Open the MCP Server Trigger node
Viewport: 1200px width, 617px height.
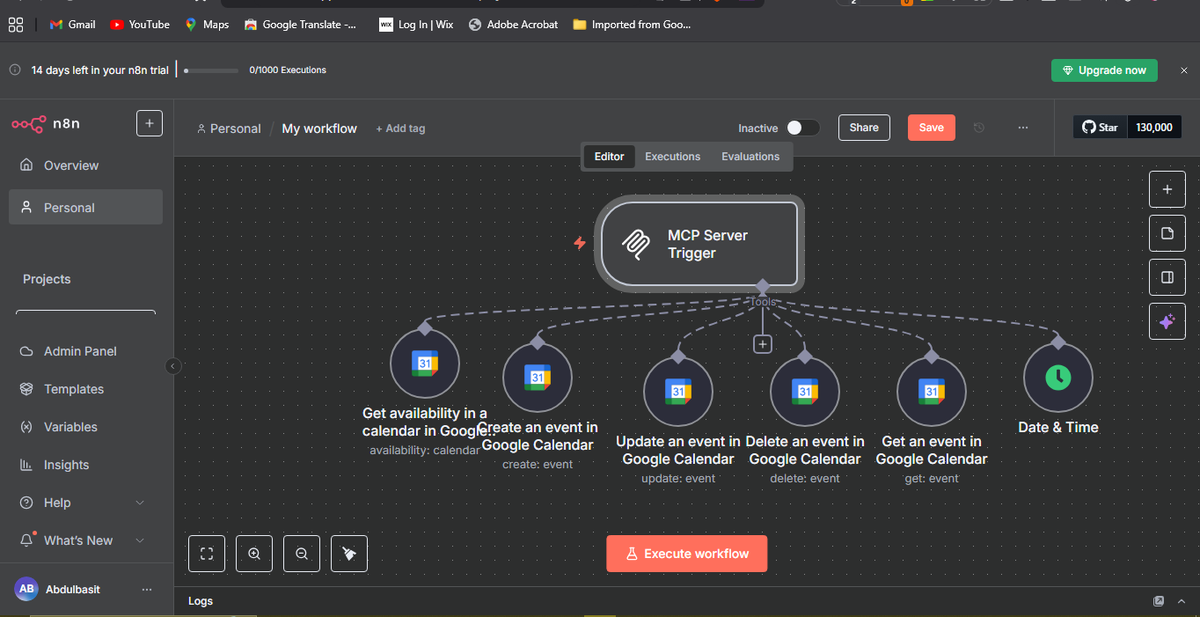pos(698,244)
